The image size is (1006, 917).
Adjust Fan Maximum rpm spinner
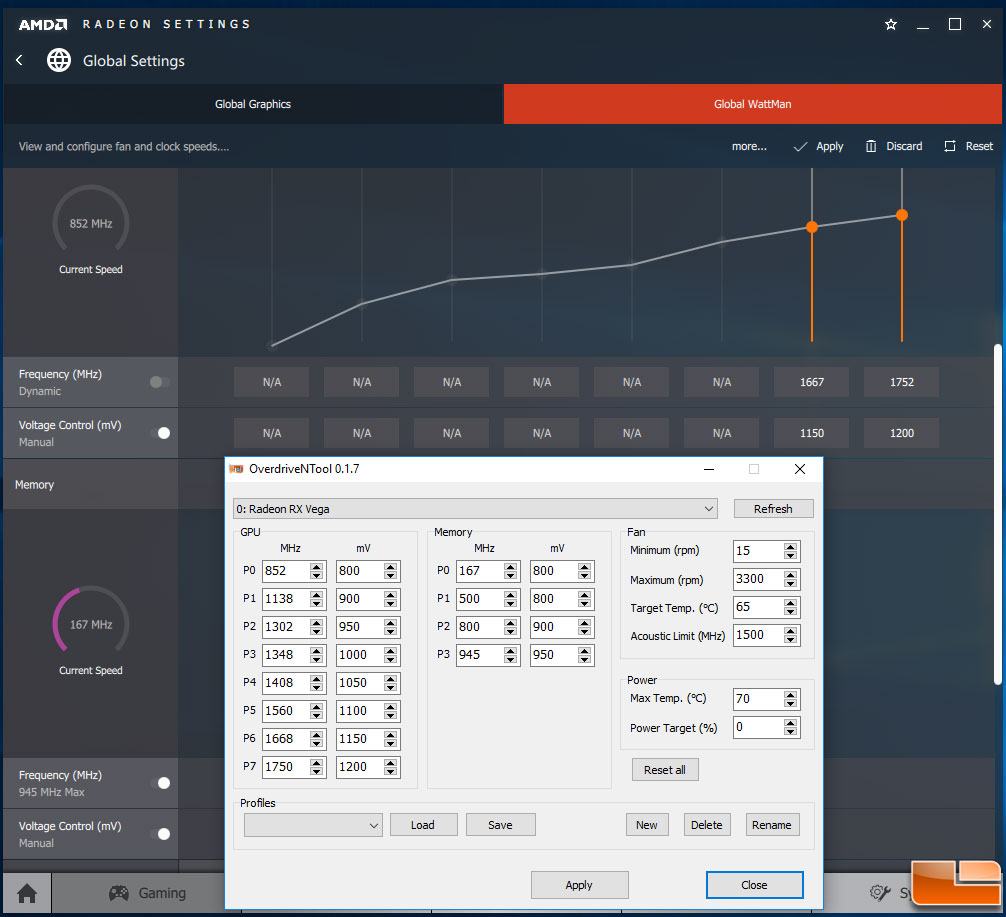click(x=790, y=579)
